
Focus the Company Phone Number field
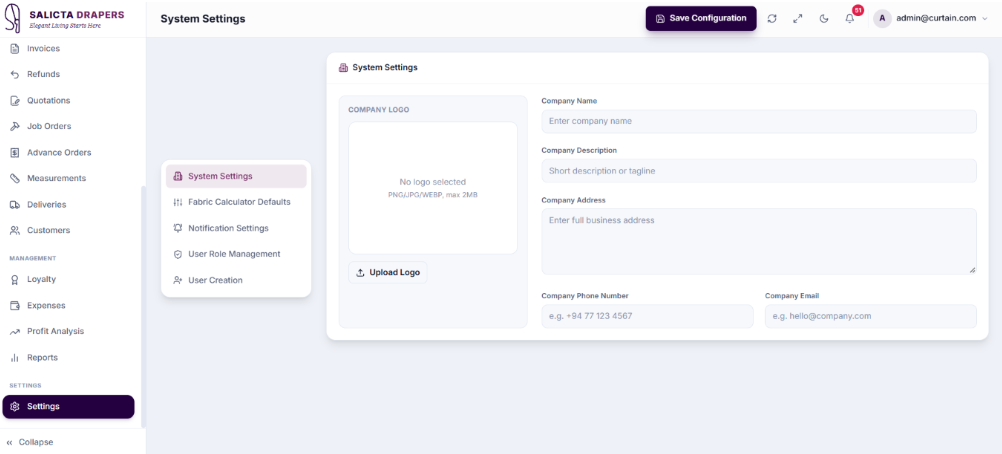click(647, 316)
